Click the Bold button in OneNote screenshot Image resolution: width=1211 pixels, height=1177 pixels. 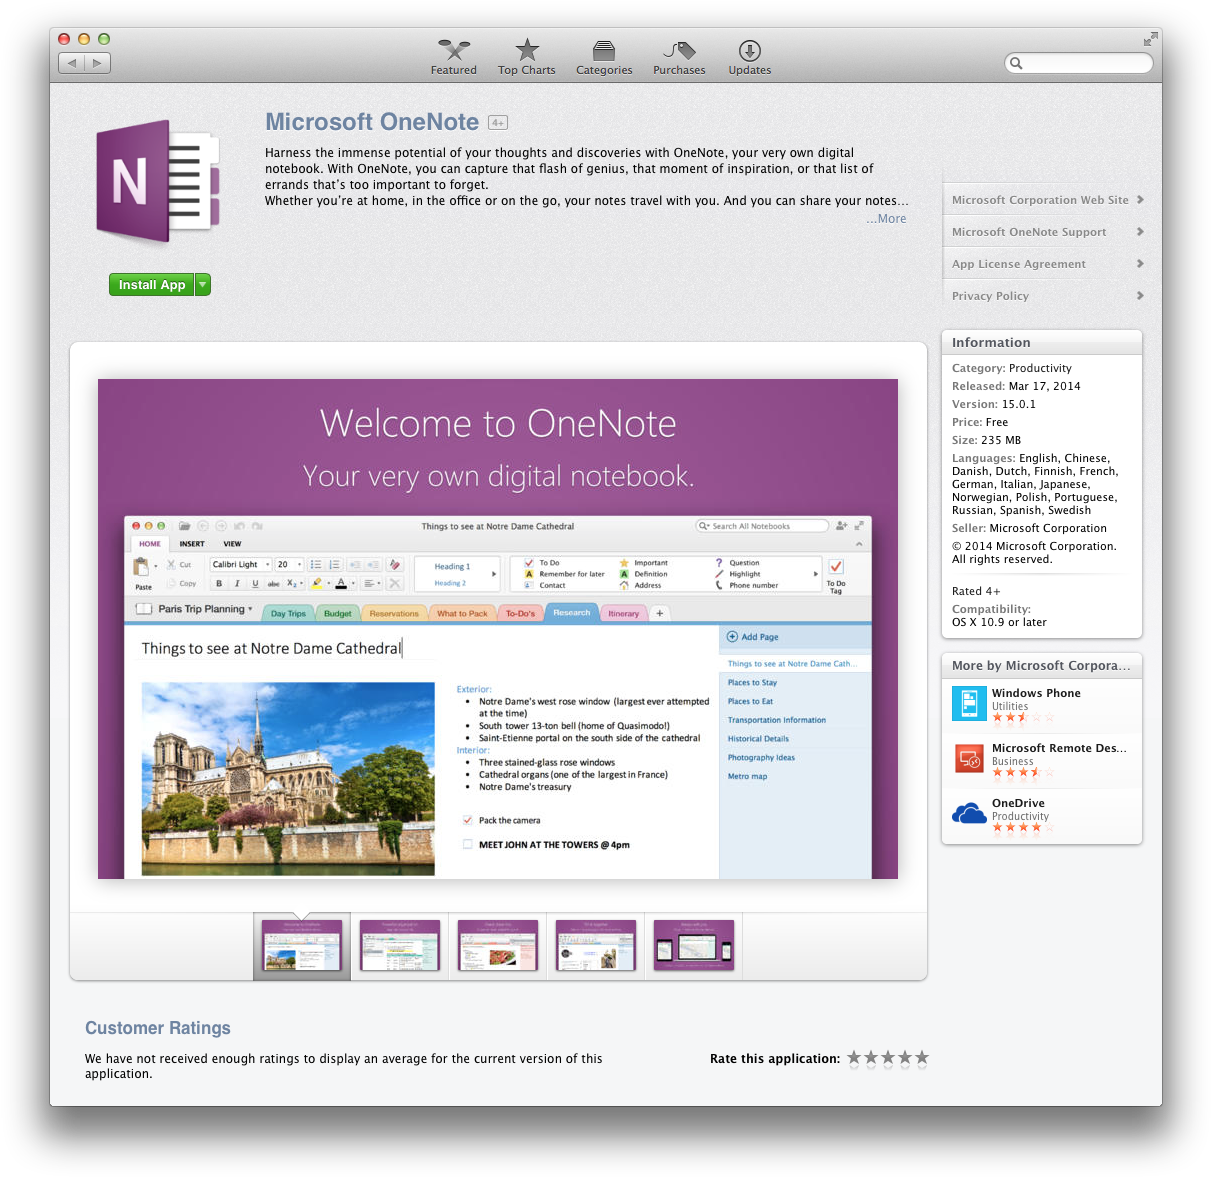tap(219, 583)
